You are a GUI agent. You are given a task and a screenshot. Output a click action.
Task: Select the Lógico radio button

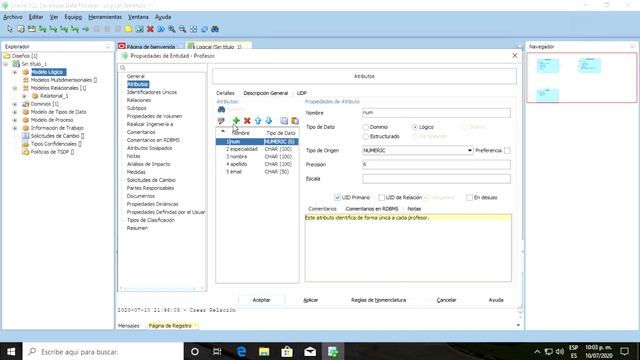415,127
